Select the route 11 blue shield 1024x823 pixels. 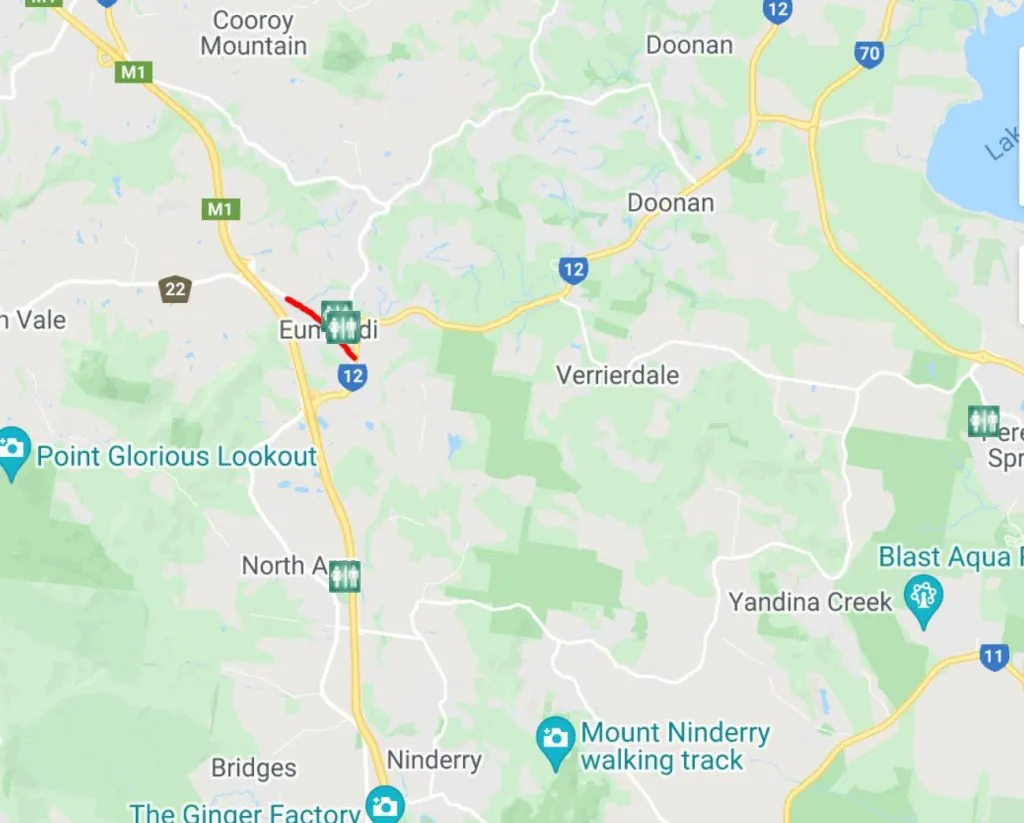(x=993, y=656)
